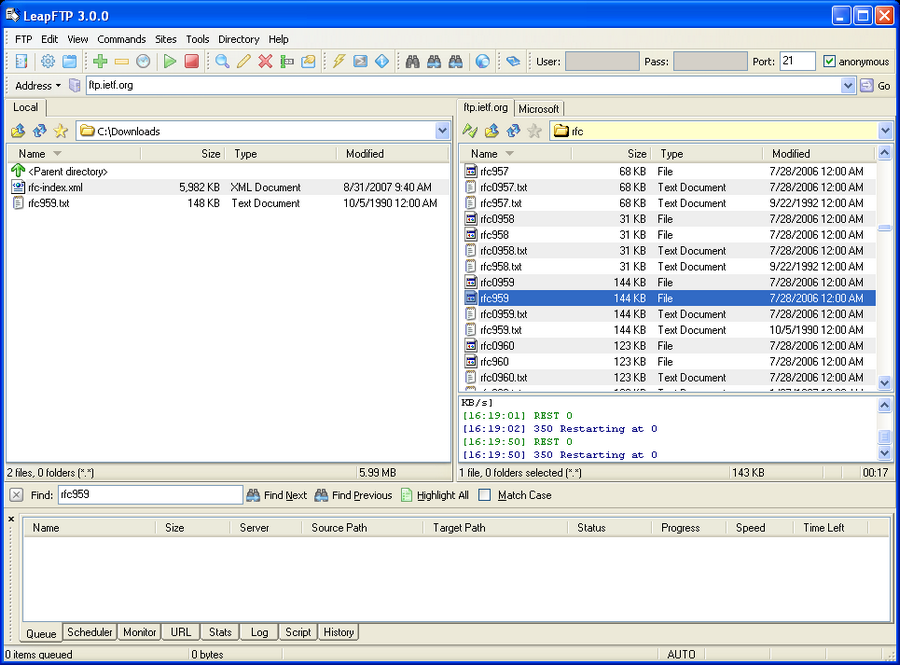
Task: Send raw command using lightning bolt icon
Action: coord(337,61)
